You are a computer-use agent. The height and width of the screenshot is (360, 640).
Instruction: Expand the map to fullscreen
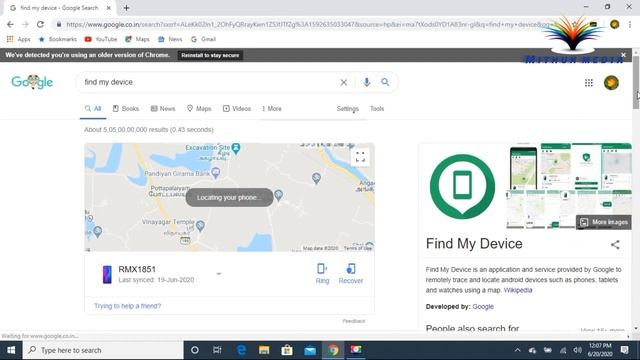360,157
